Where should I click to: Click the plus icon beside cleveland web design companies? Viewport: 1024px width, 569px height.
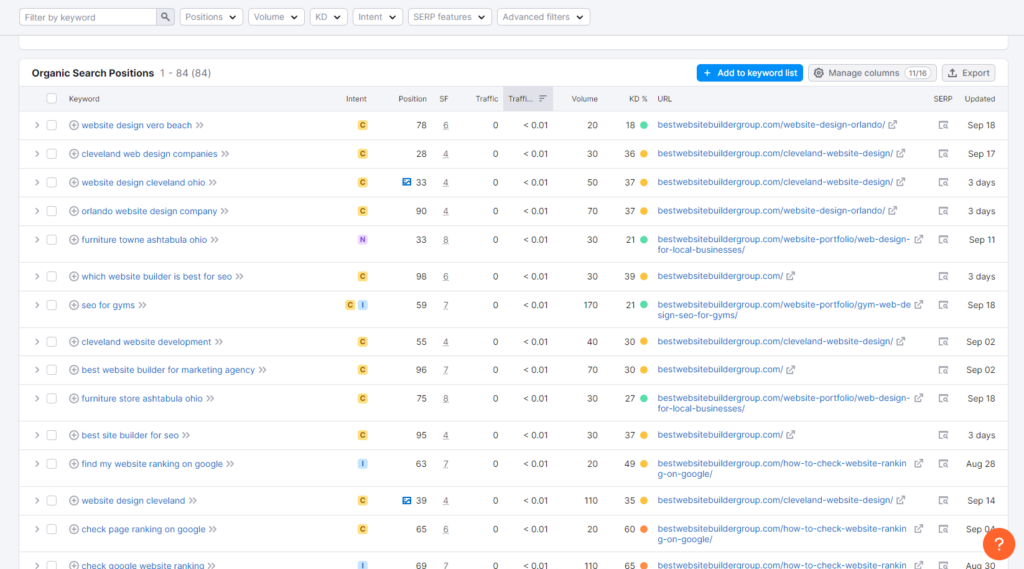pyautogui.click(x=74, y=154)
